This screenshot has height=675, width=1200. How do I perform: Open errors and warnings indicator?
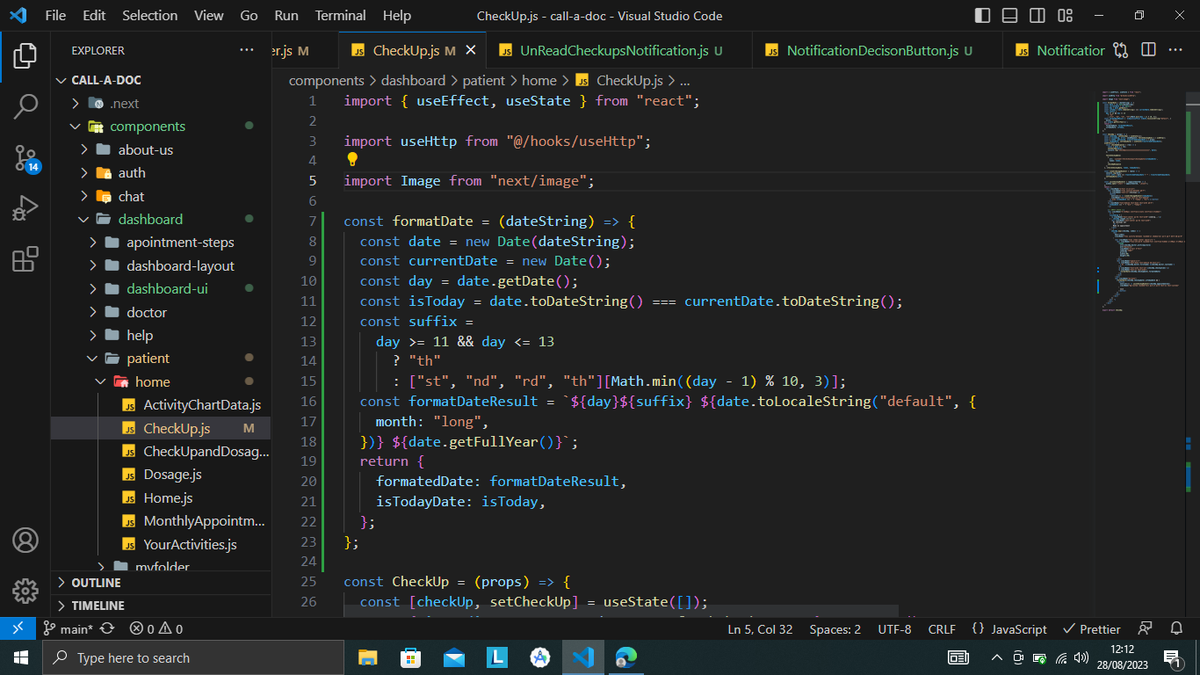pyautogui.click(x=156, y=629)
